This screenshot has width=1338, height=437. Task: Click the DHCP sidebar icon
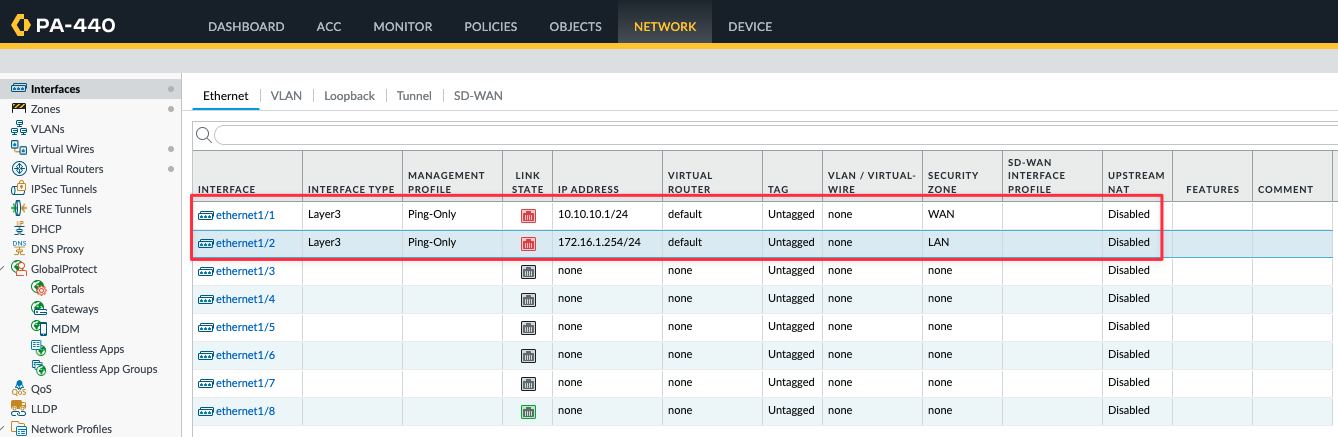click(19, 228)
